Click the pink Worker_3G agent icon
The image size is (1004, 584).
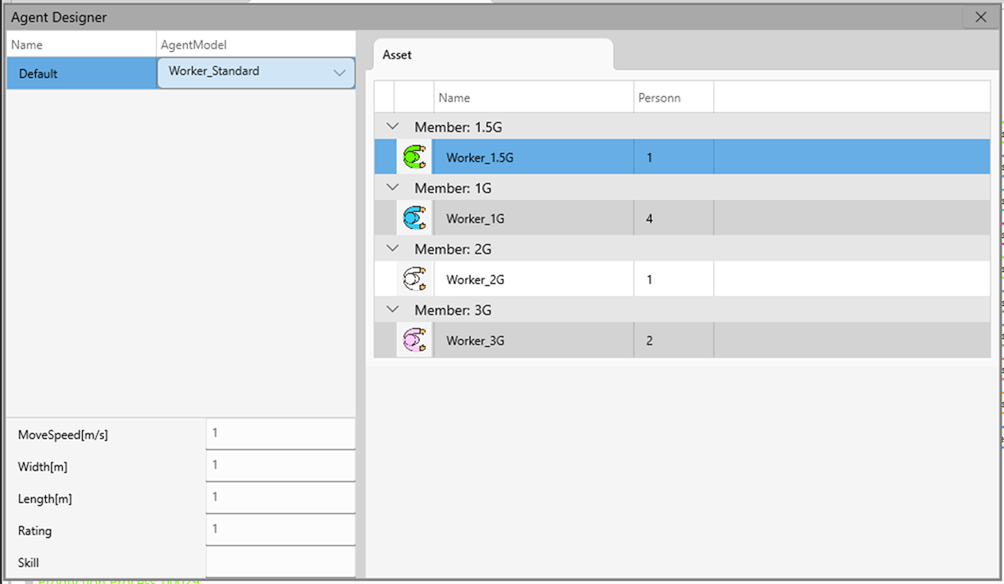pyautogui.click(x=414, y=340)
